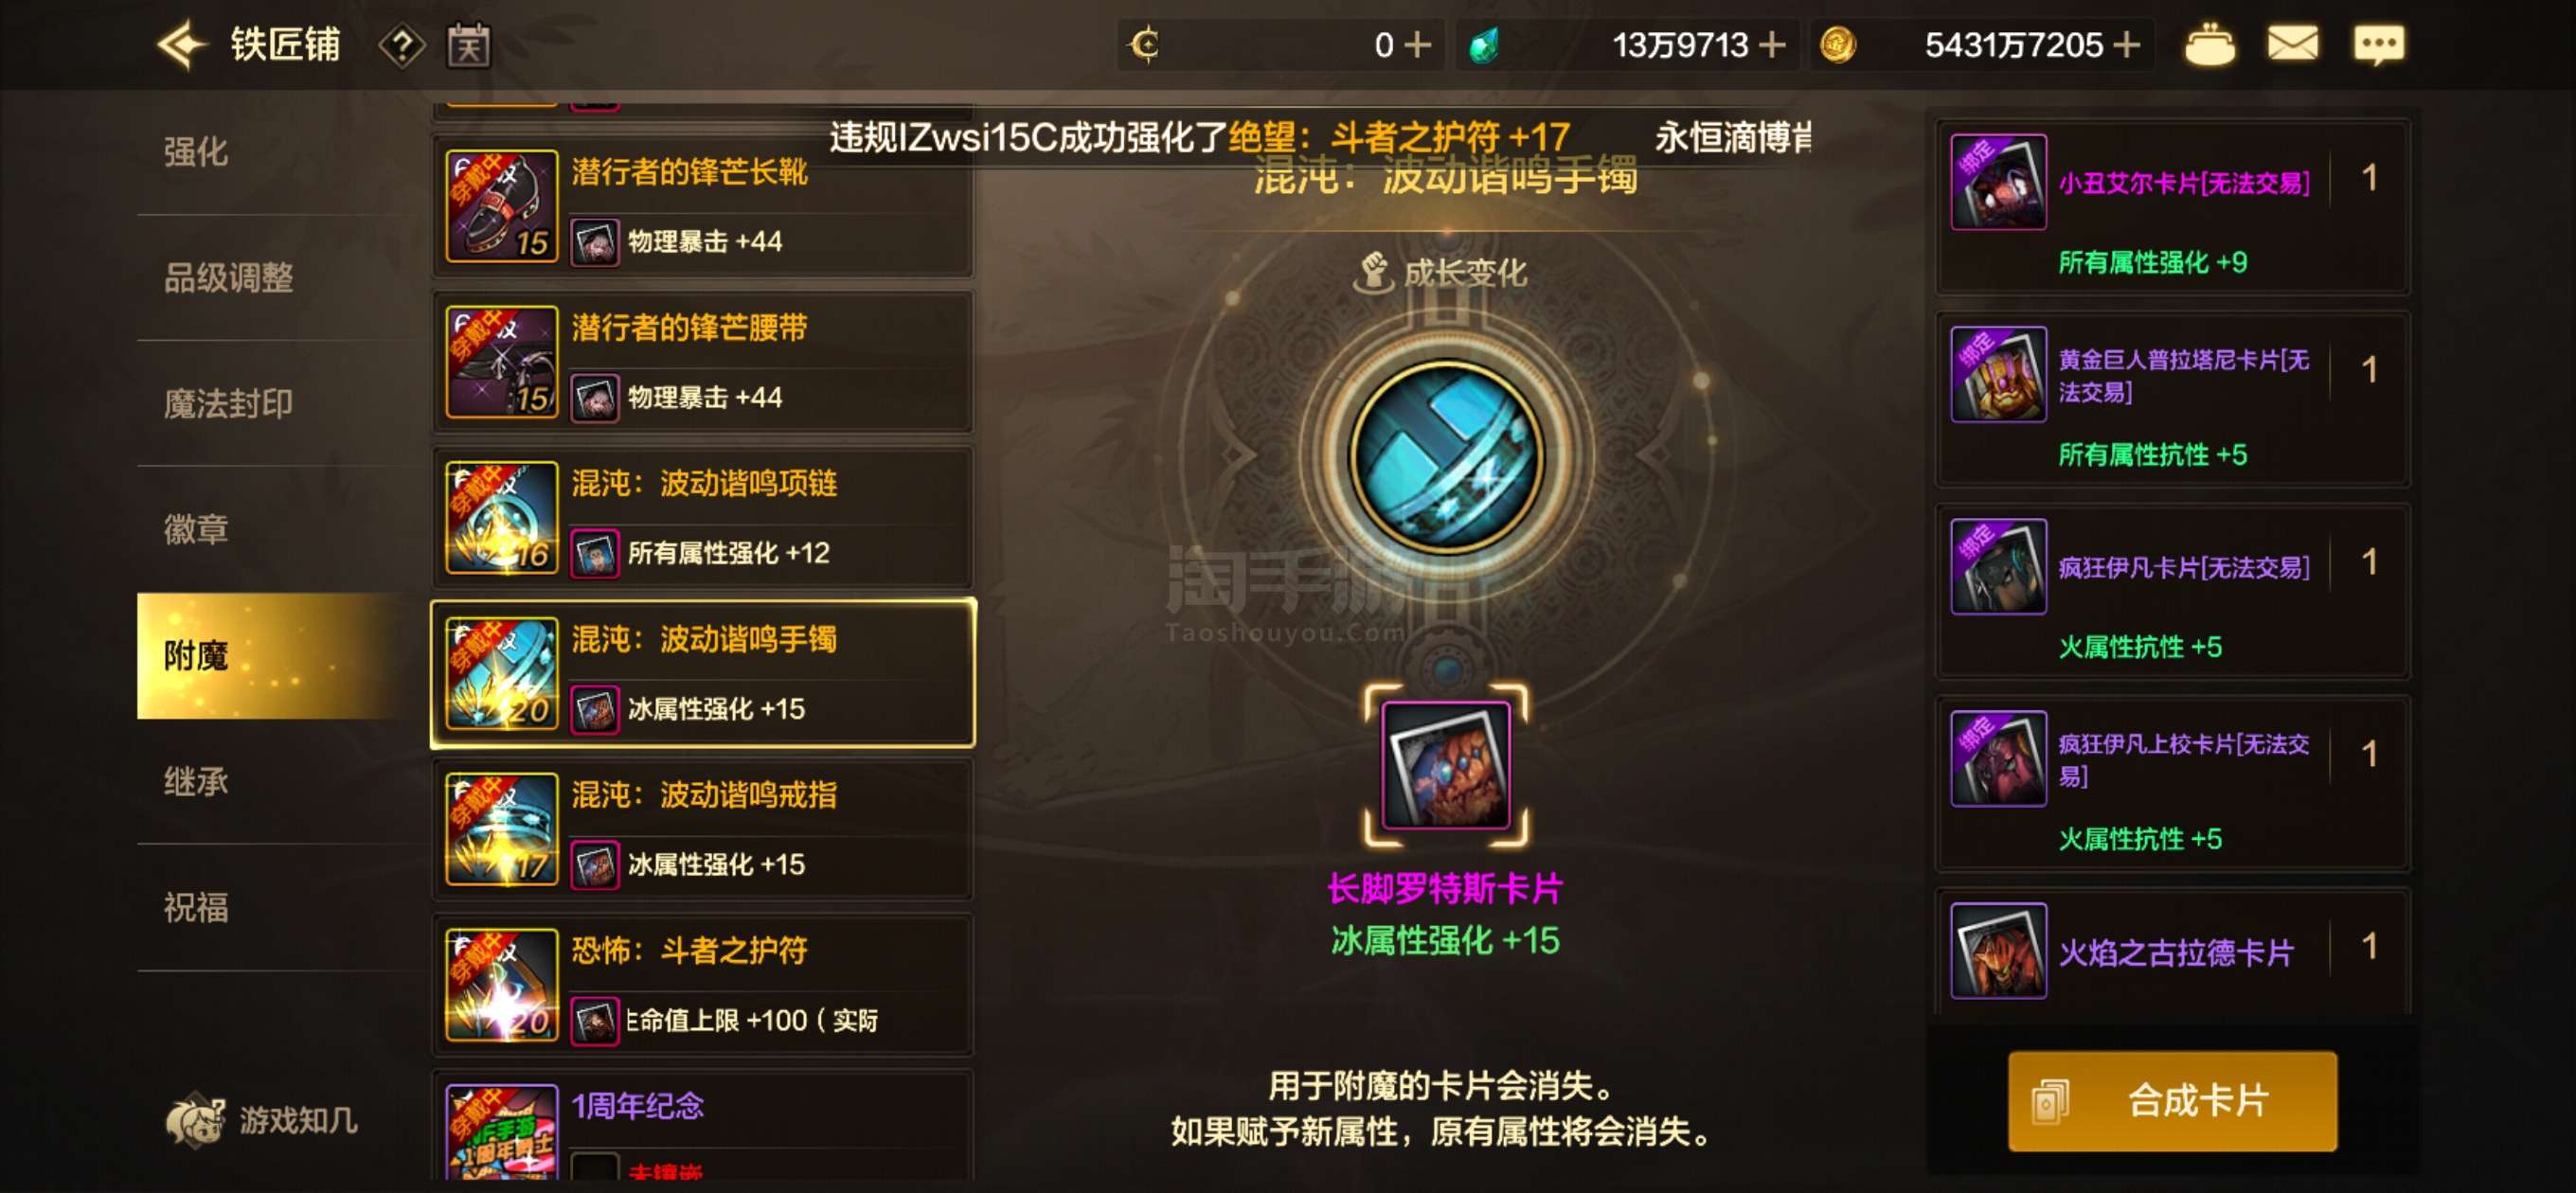Select 混沌：波动谐鸣戒指 equipment entry

pos(703,829)
